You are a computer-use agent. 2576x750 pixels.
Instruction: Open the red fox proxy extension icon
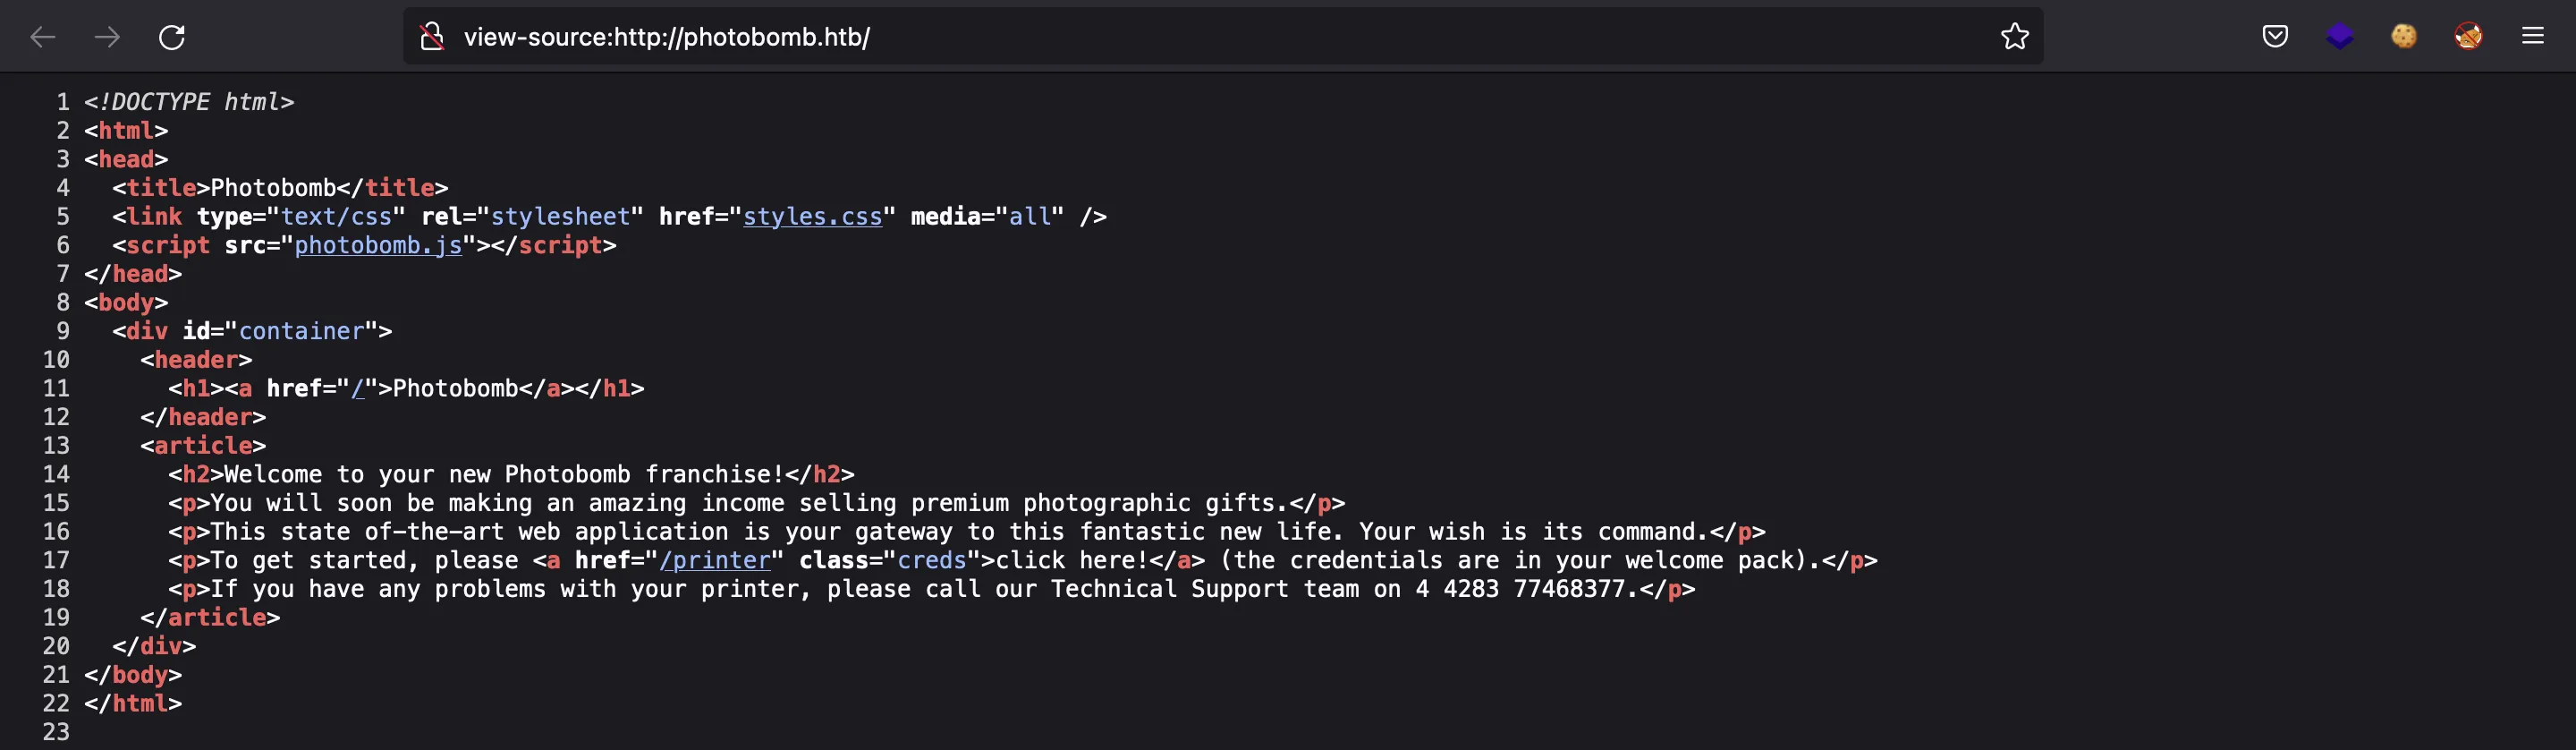tap(2468, 37)
